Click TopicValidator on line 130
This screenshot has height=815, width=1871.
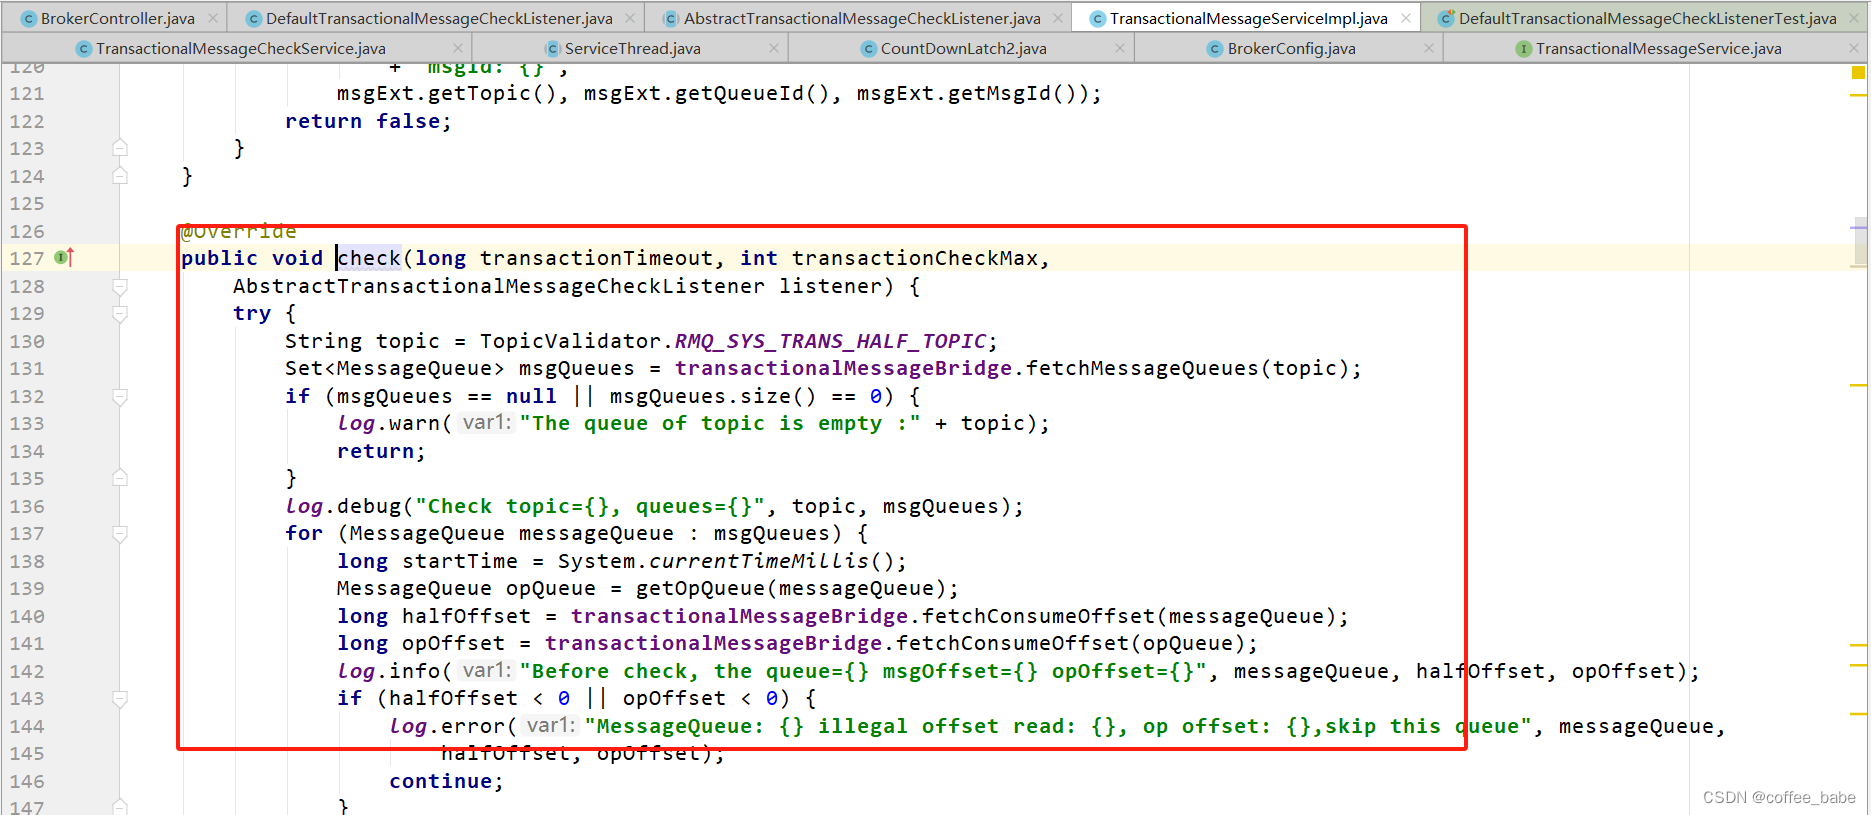point(570,341)
